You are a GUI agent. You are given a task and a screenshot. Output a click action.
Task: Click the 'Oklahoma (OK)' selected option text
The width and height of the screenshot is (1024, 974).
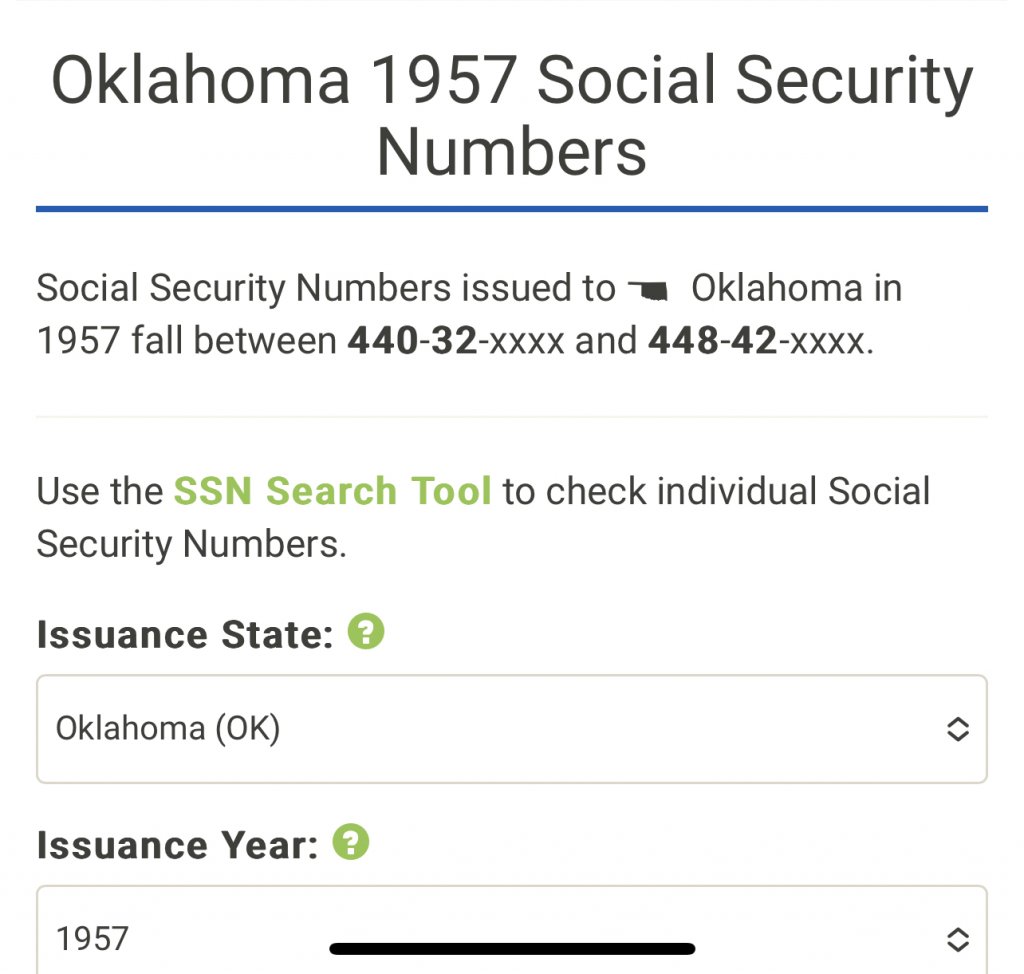pos(168,729)
